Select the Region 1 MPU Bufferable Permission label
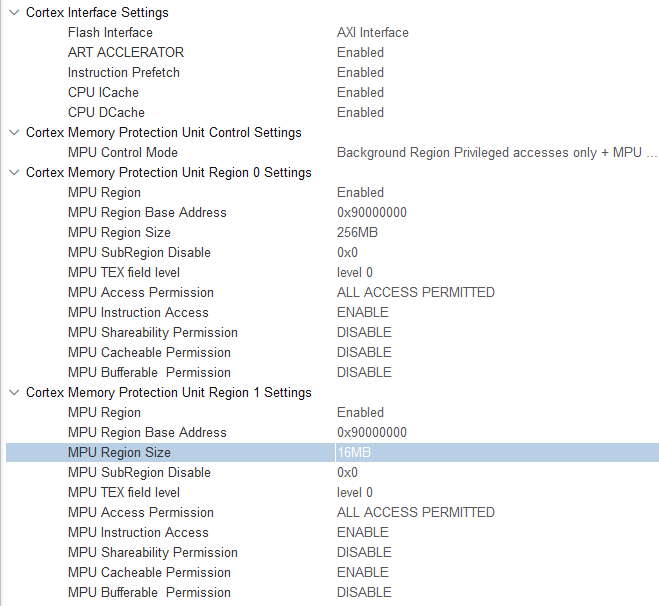Image resolution: width=659 pixels, height=606 pixels. 149,592
